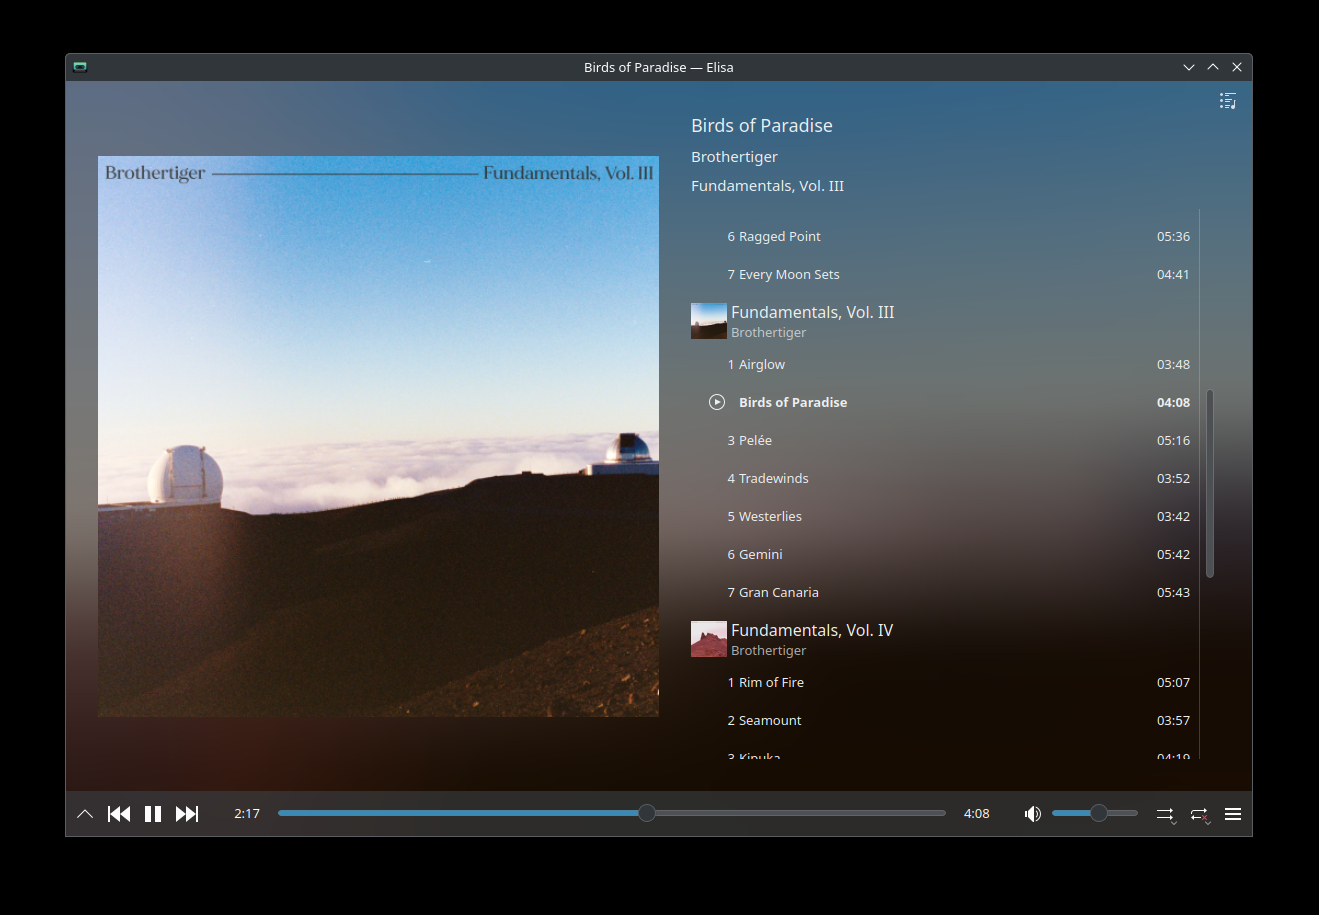Skip to the next track

point(187,814)
